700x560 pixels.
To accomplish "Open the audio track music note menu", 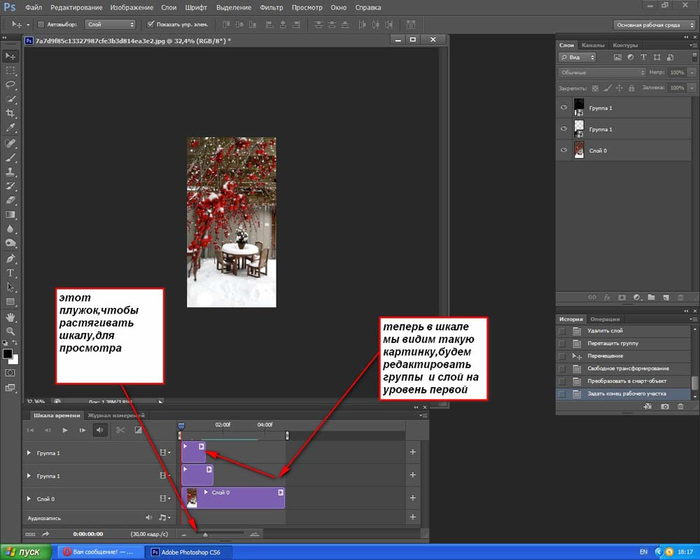I will (x=164, y=518).
